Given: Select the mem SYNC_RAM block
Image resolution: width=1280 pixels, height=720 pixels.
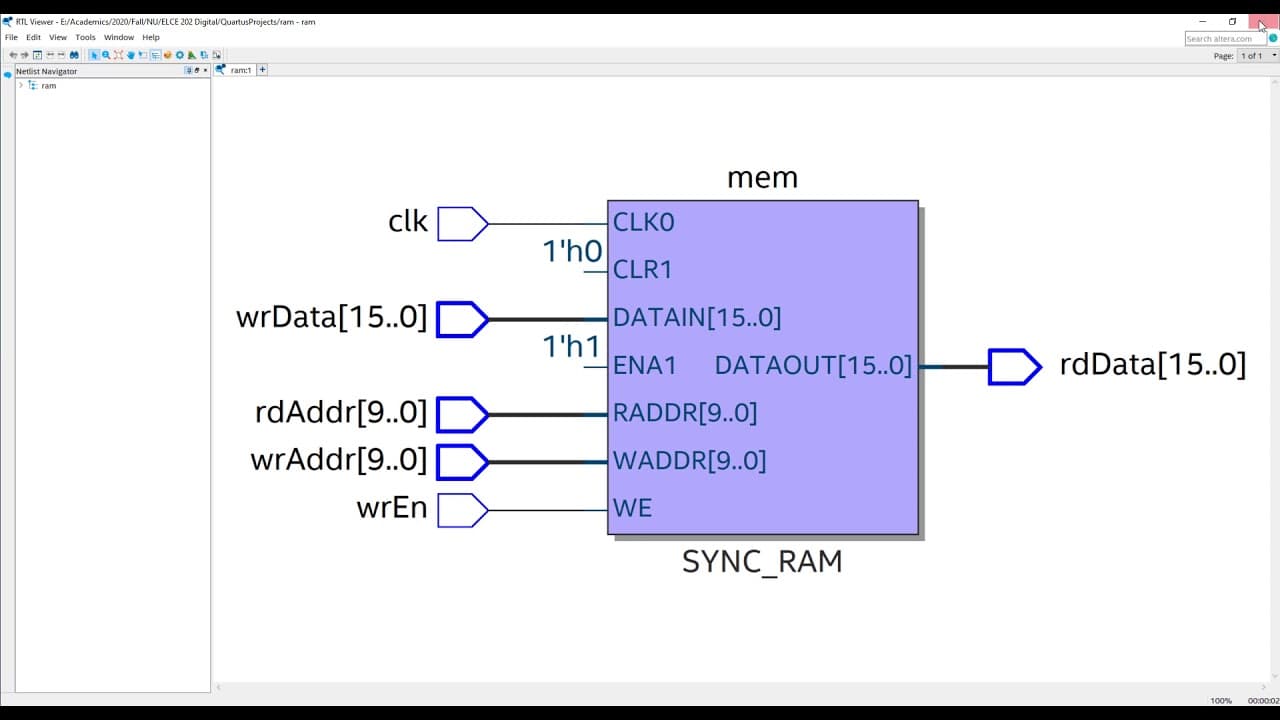Looking at the screenshot, I should (763, 368).
